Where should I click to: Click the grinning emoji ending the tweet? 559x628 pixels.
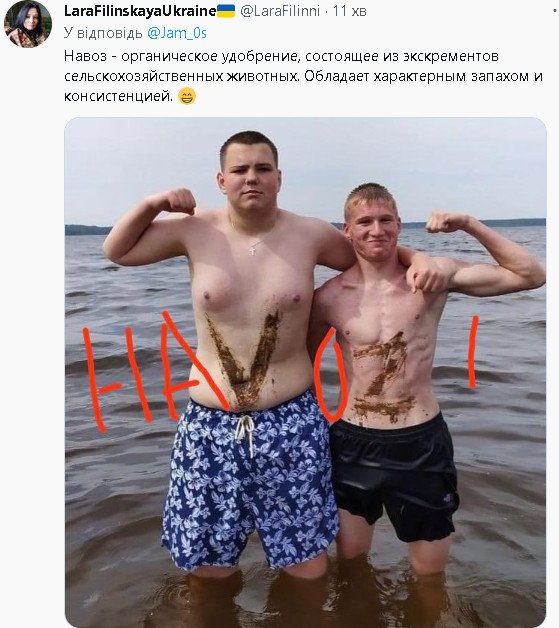click(187, 97)
